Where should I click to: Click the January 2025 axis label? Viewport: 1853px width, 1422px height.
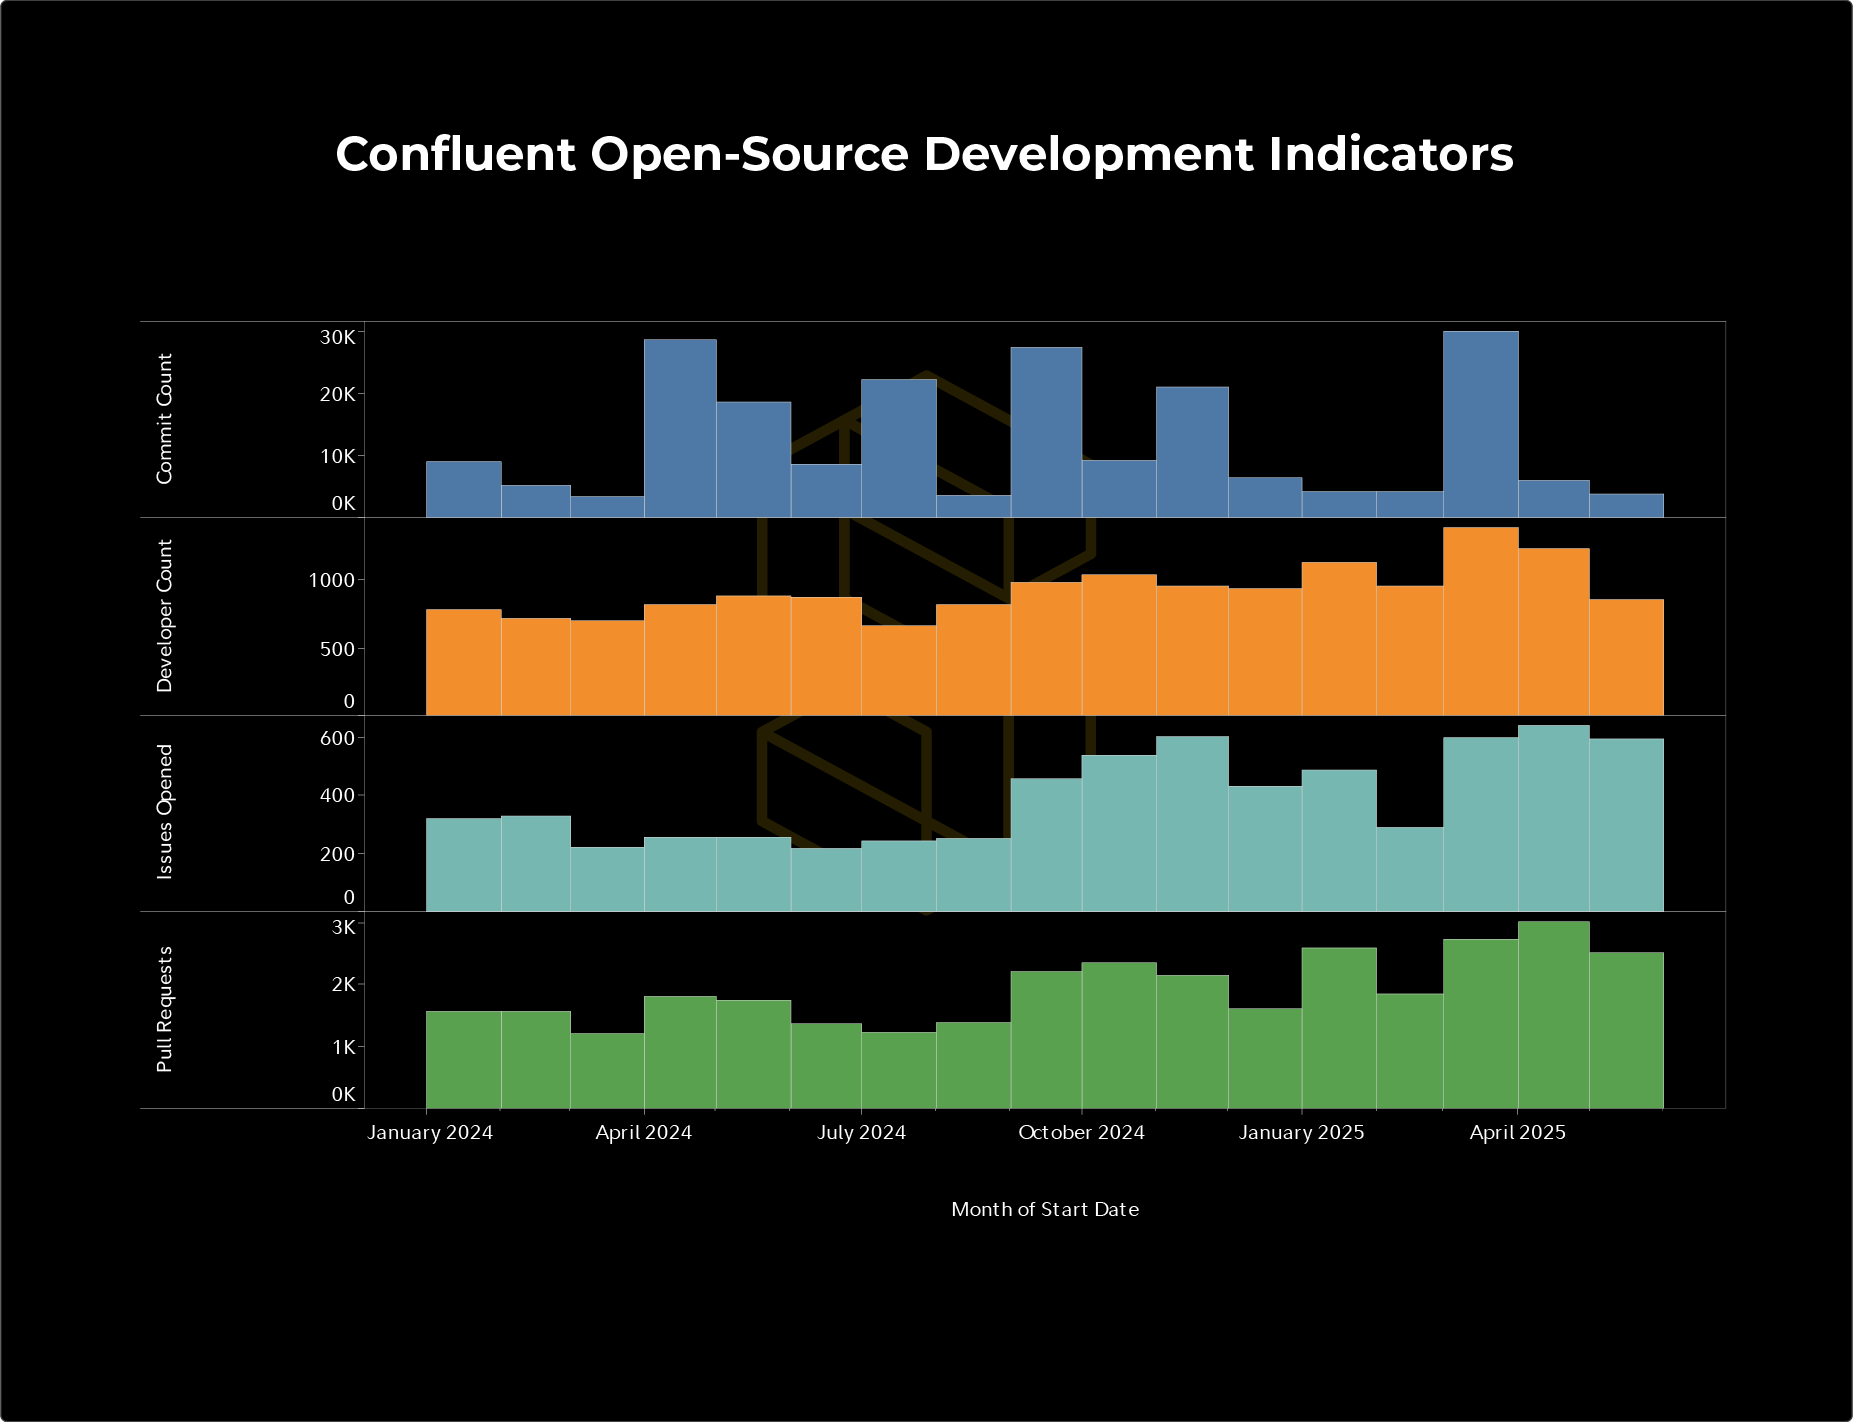click(x=1303, y=1131)
